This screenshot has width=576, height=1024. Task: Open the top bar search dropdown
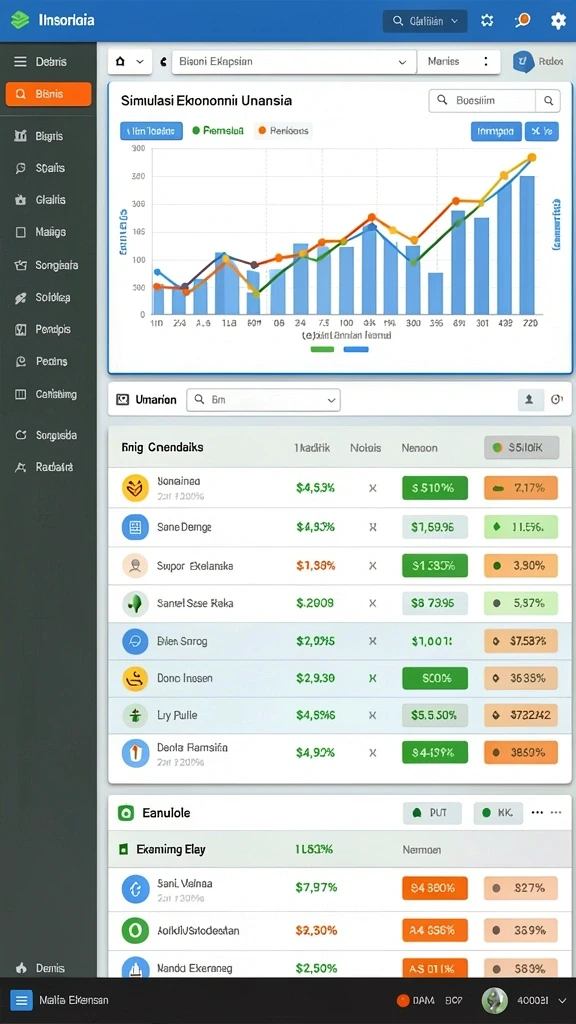425,21
